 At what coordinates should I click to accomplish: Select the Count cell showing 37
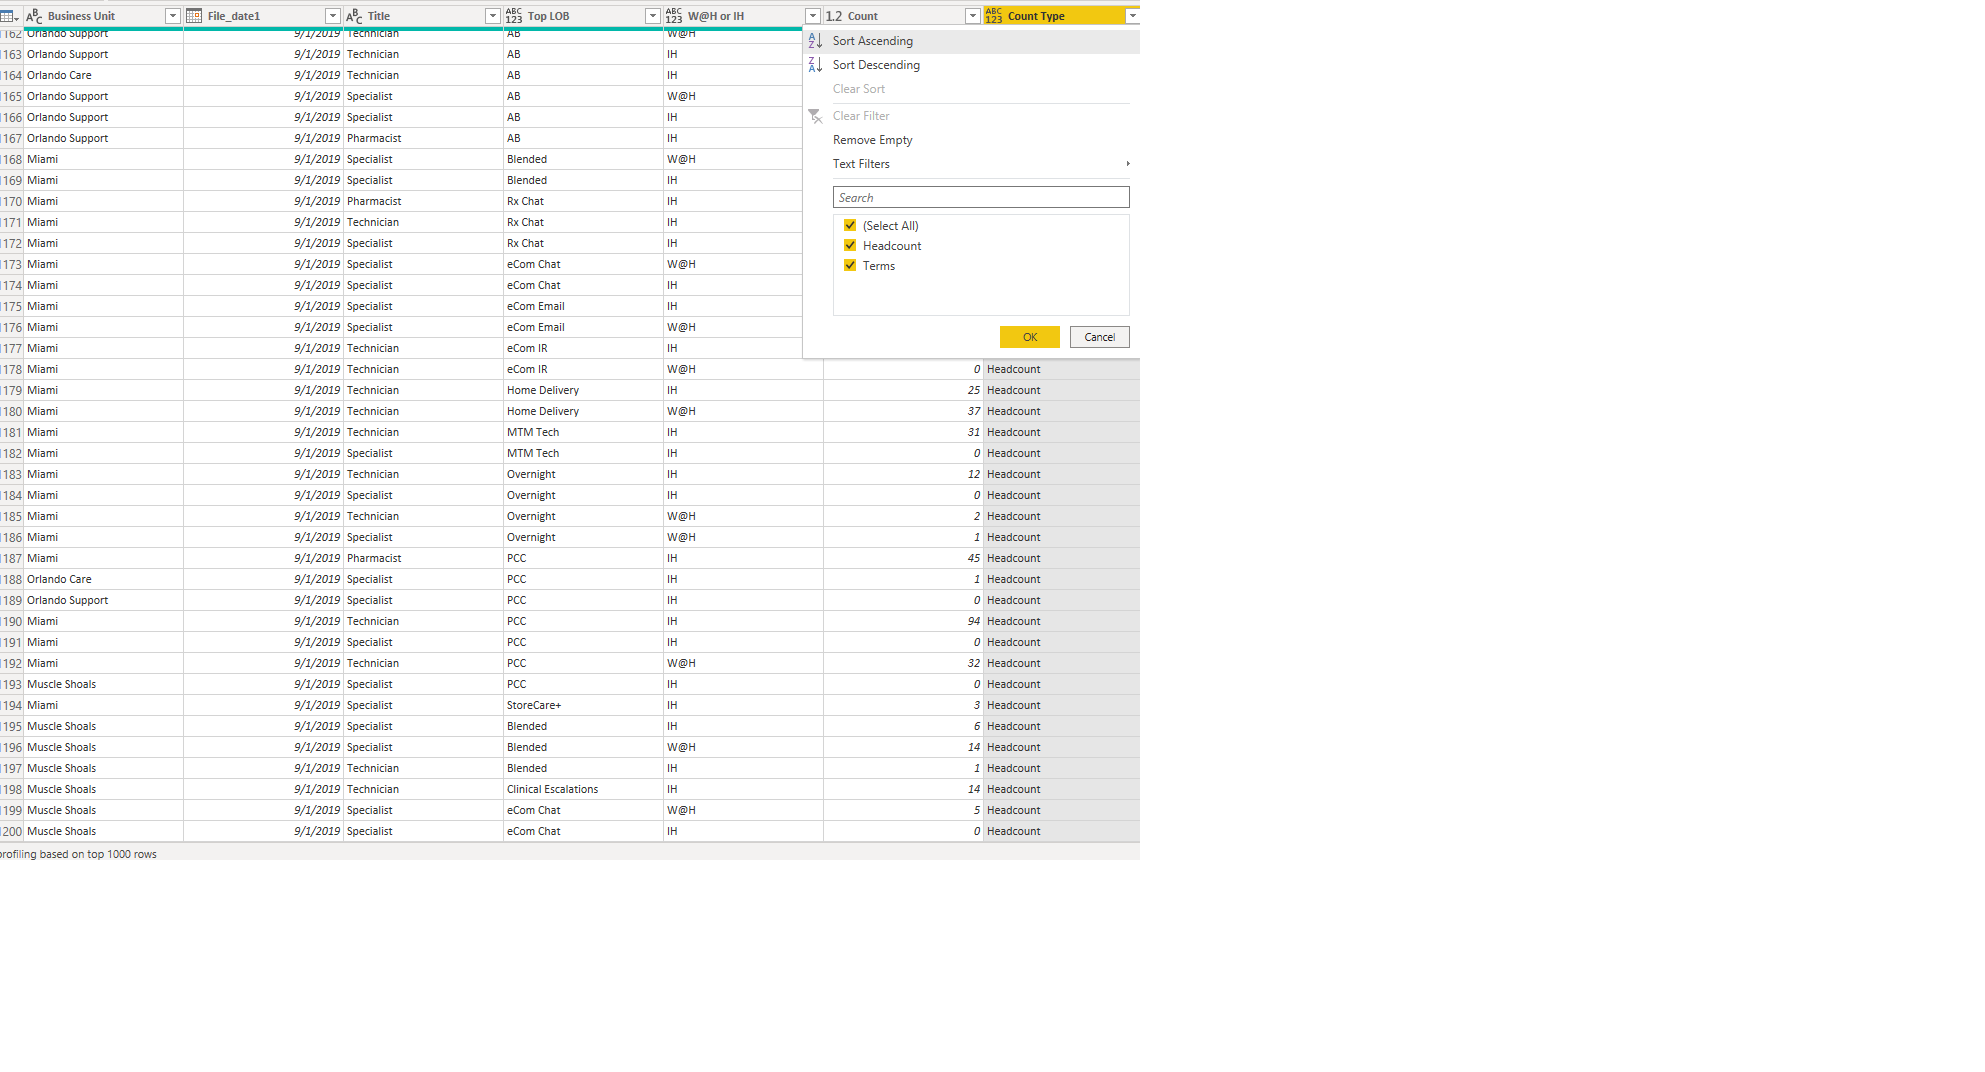pyautogui.click(x=903, y=412)
